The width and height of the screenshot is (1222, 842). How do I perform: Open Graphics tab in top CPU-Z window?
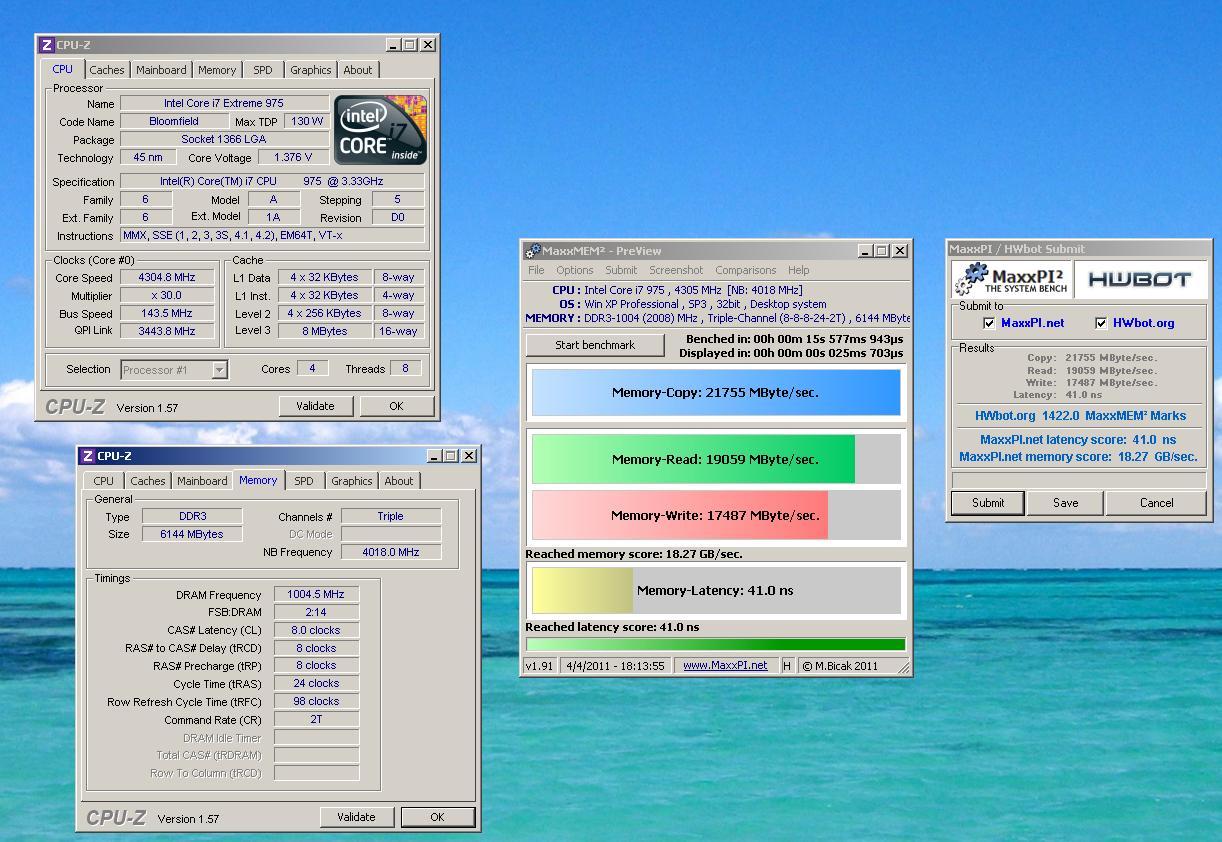pos(310,70)
